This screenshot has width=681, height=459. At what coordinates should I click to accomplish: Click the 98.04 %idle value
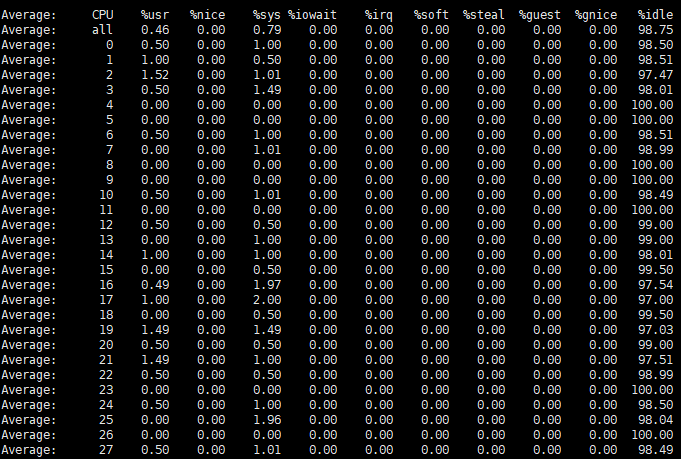click(x=655, y=419)
